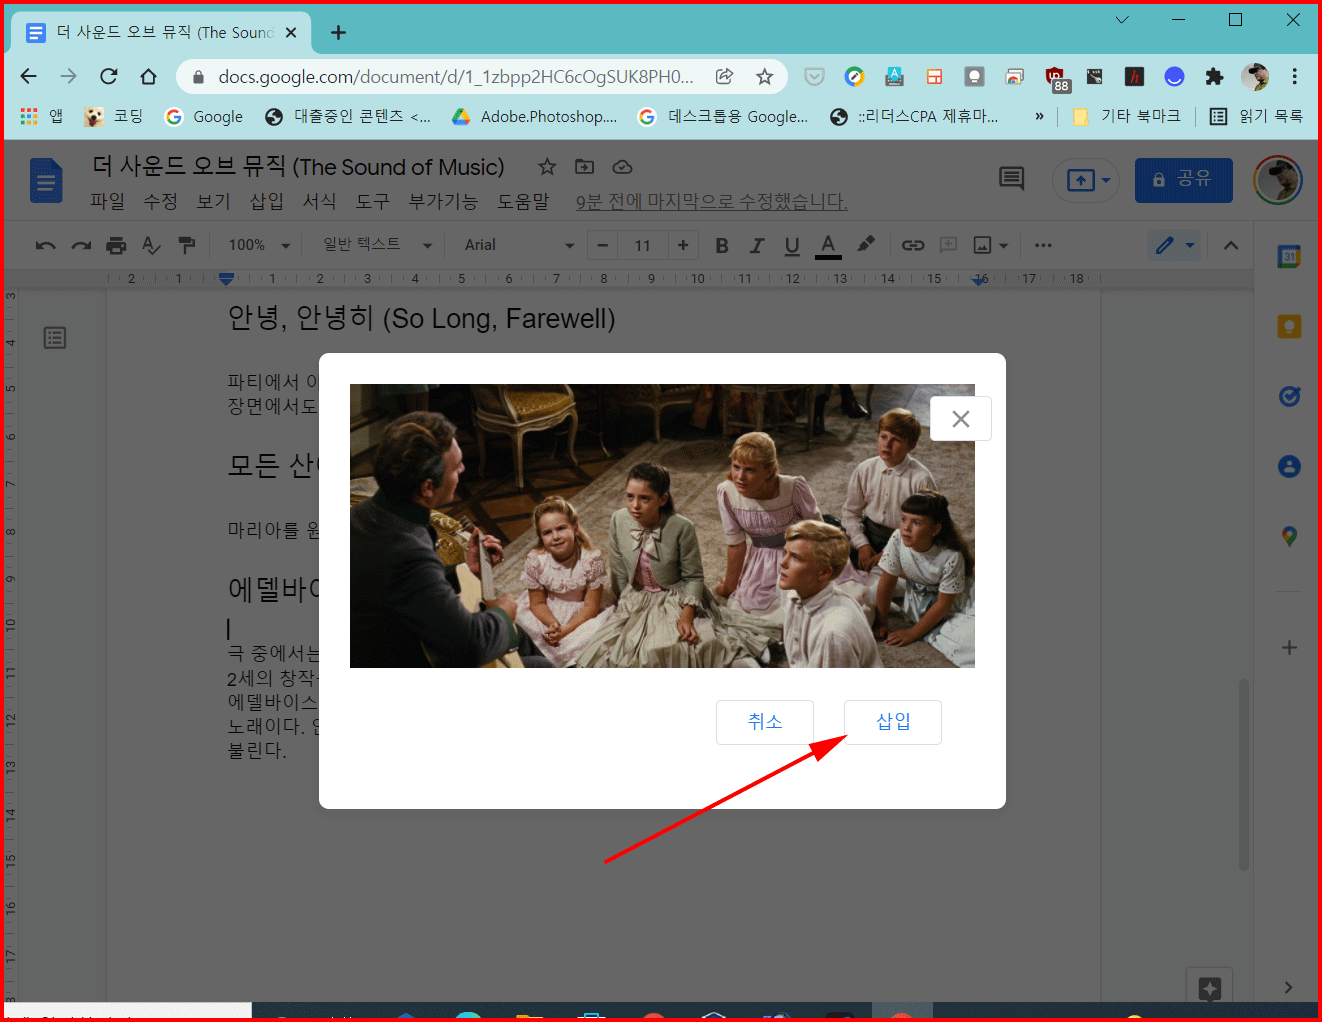Open the Arial font dropdown
Image resolution: width=1322 pixels, height=1022 pixels.
tap(519, 245)
